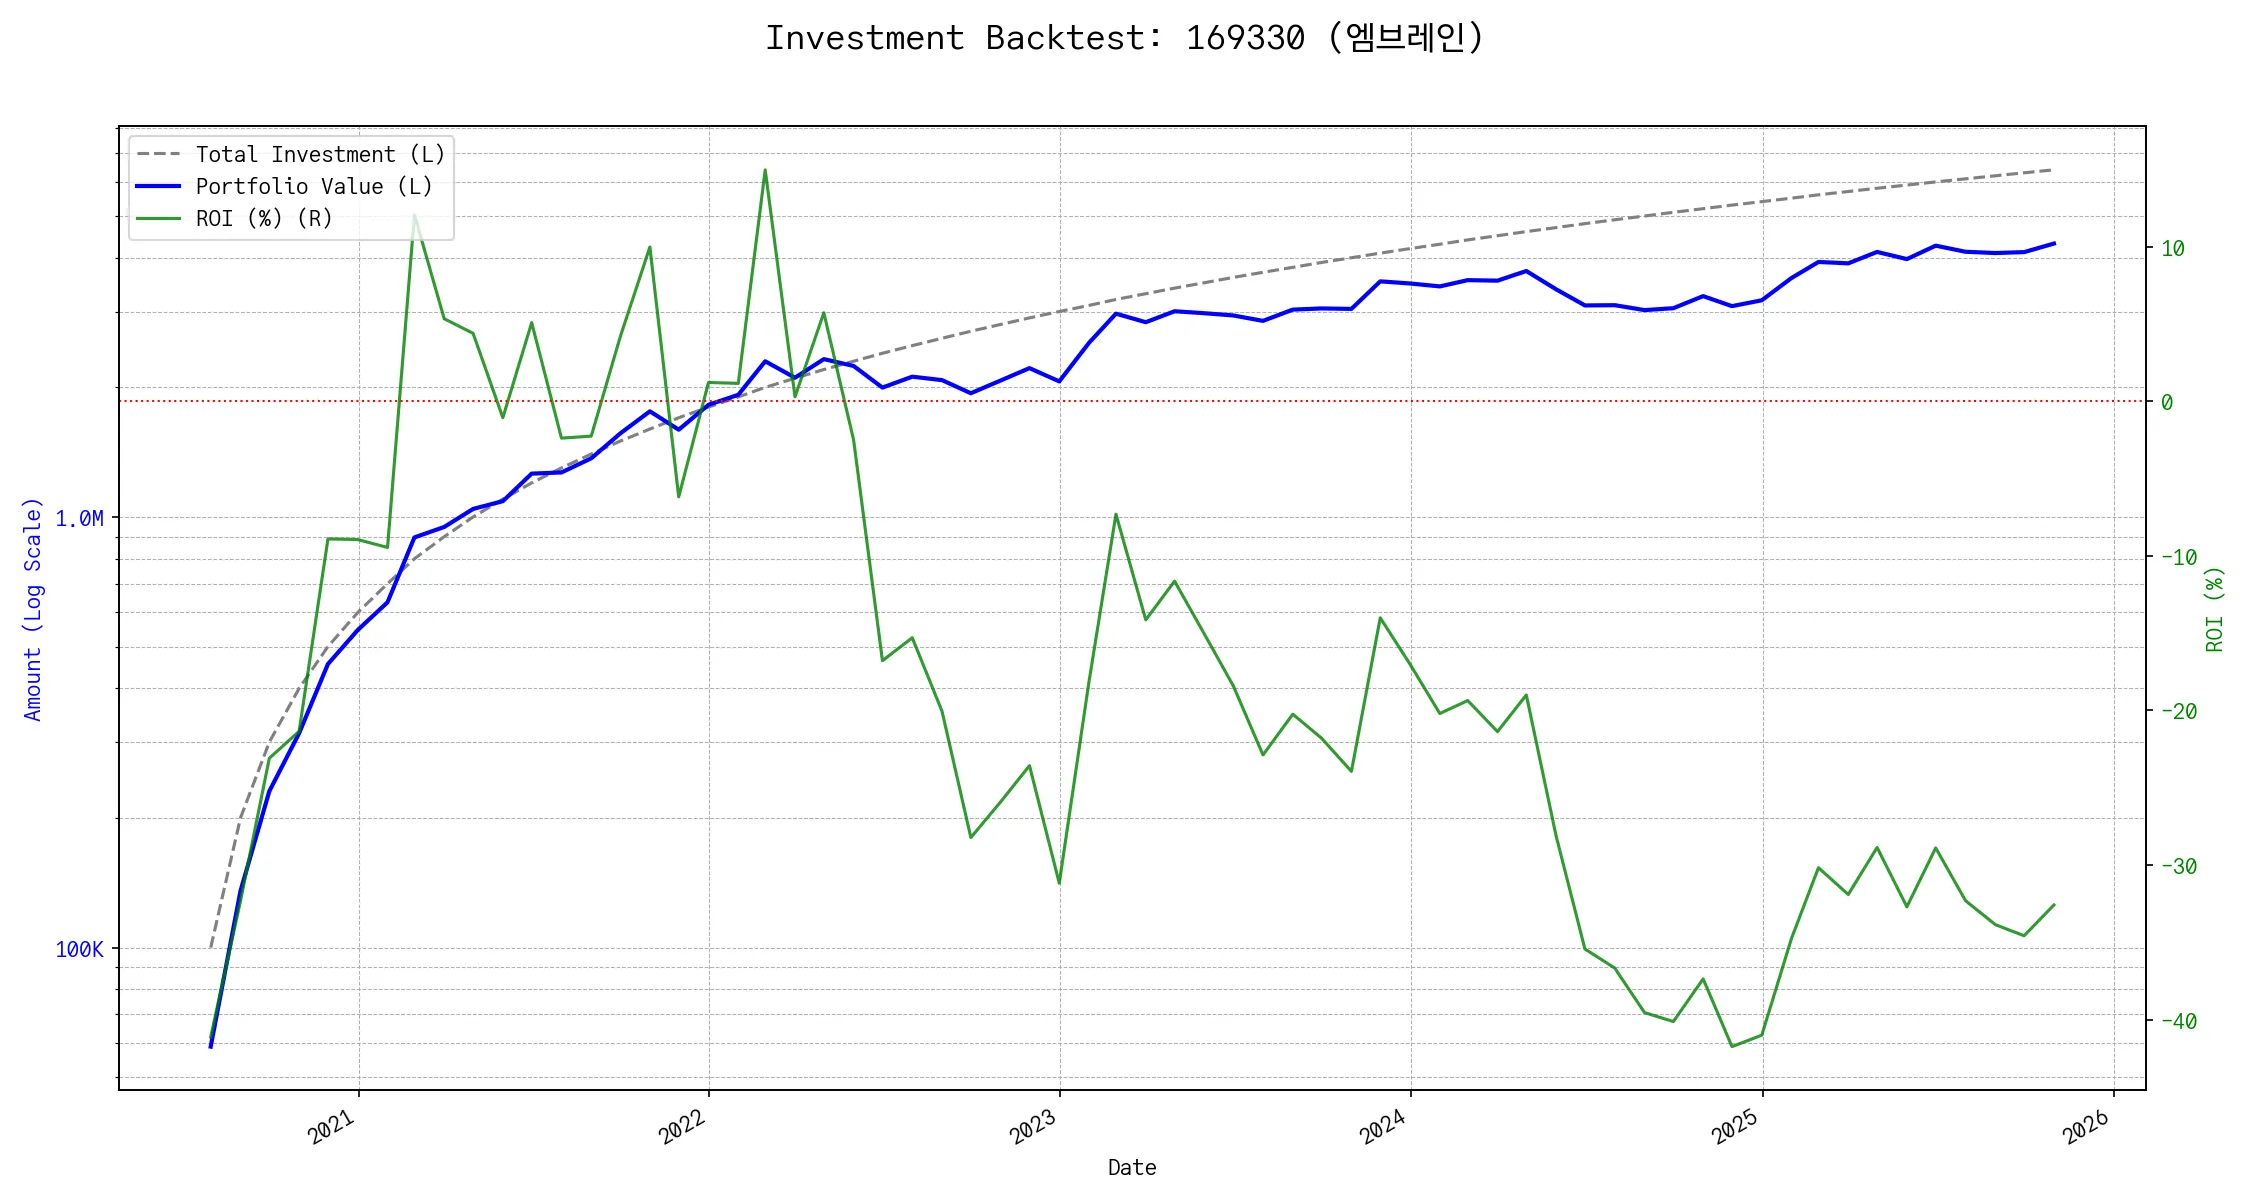This screenshot has height=1200, width=2250.
Task: Click the ROI (%) legend label
Action: (x=264, y=219)
